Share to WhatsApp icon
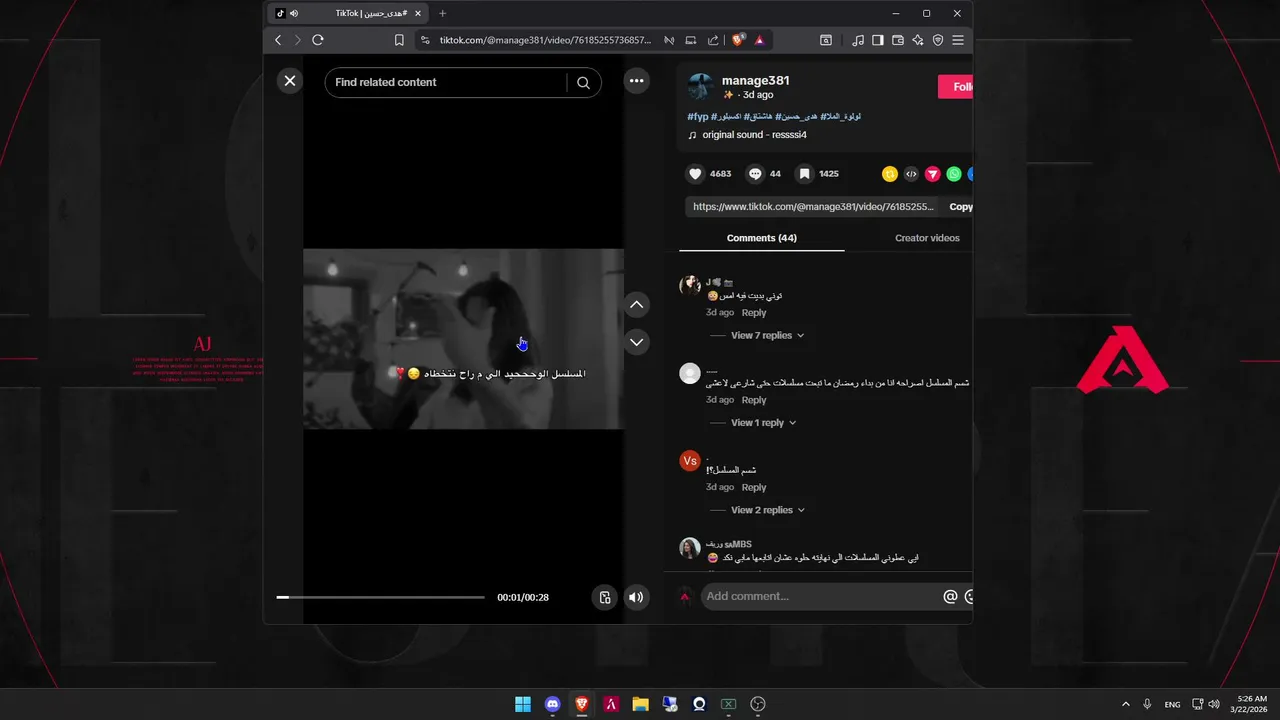 [x=954, y=174]
